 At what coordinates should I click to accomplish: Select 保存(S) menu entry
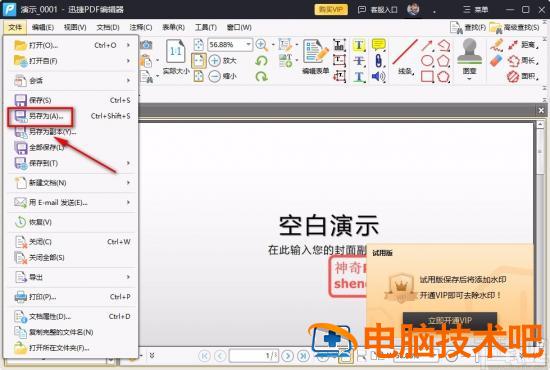(70, 100)
